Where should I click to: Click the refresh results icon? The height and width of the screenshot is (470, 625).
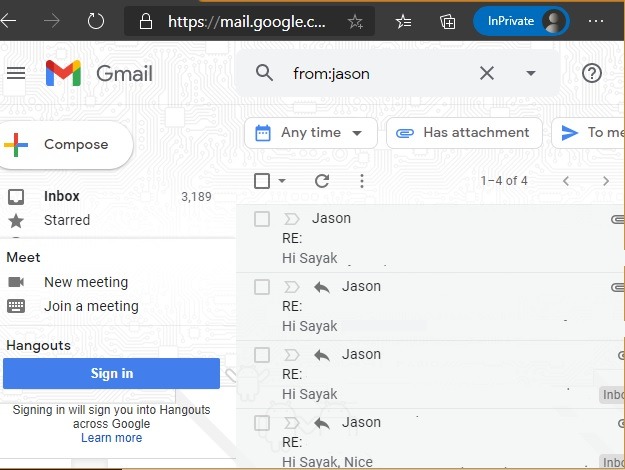click(x=322, y=181)
